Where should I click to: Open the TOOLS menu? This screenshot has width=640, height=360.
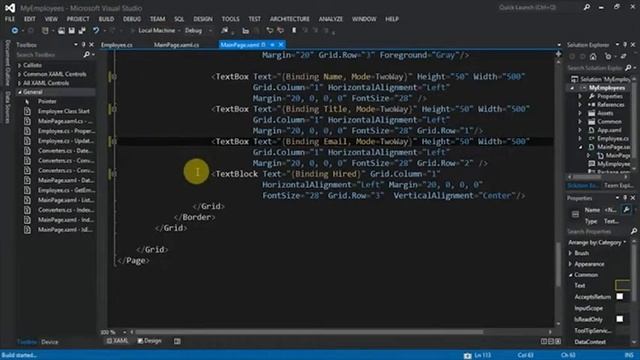[231, 19]
